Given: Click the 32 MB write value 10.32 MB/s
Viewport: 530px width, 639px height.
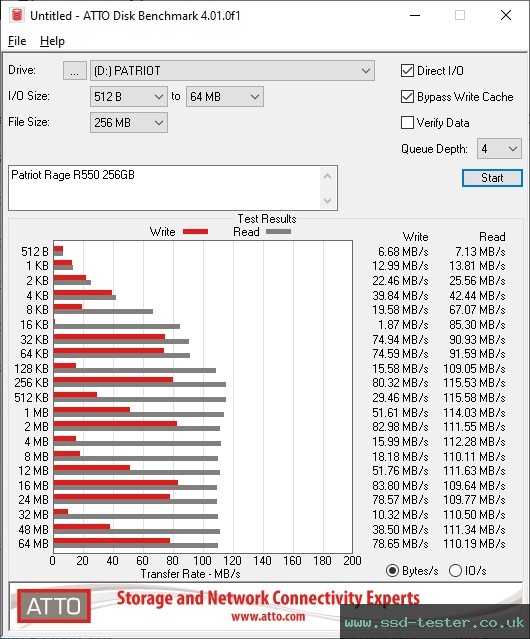Looking at the screenshot, I should 400,515.
